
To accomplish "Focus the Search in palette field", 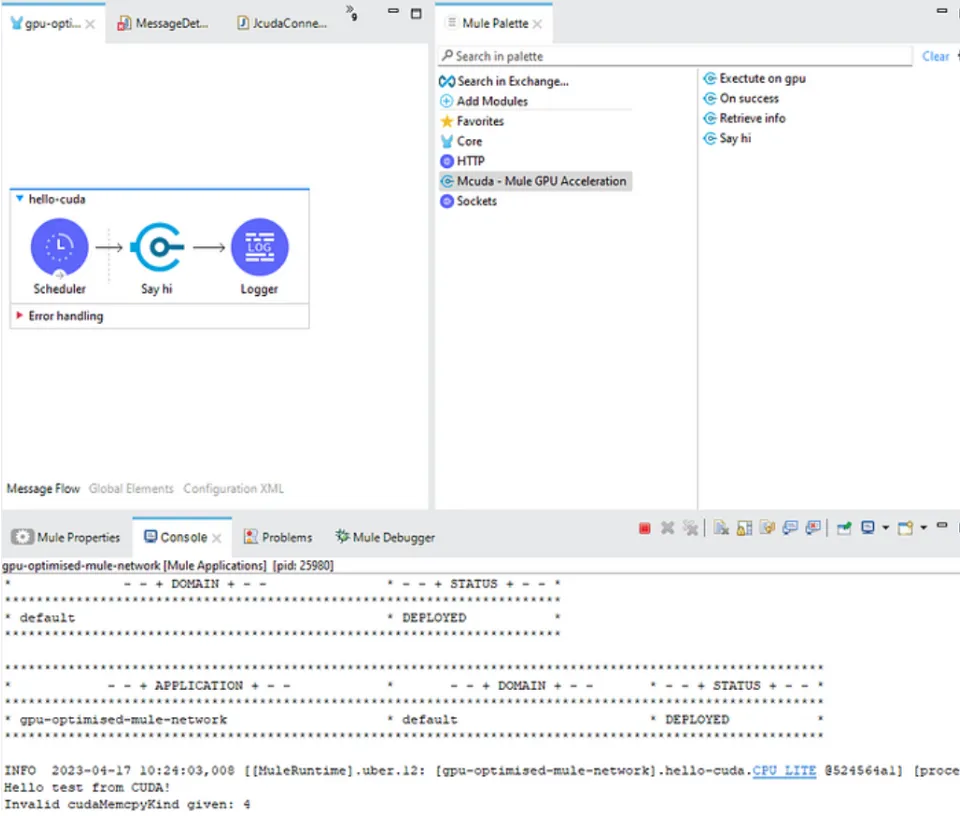I will 675,56.
